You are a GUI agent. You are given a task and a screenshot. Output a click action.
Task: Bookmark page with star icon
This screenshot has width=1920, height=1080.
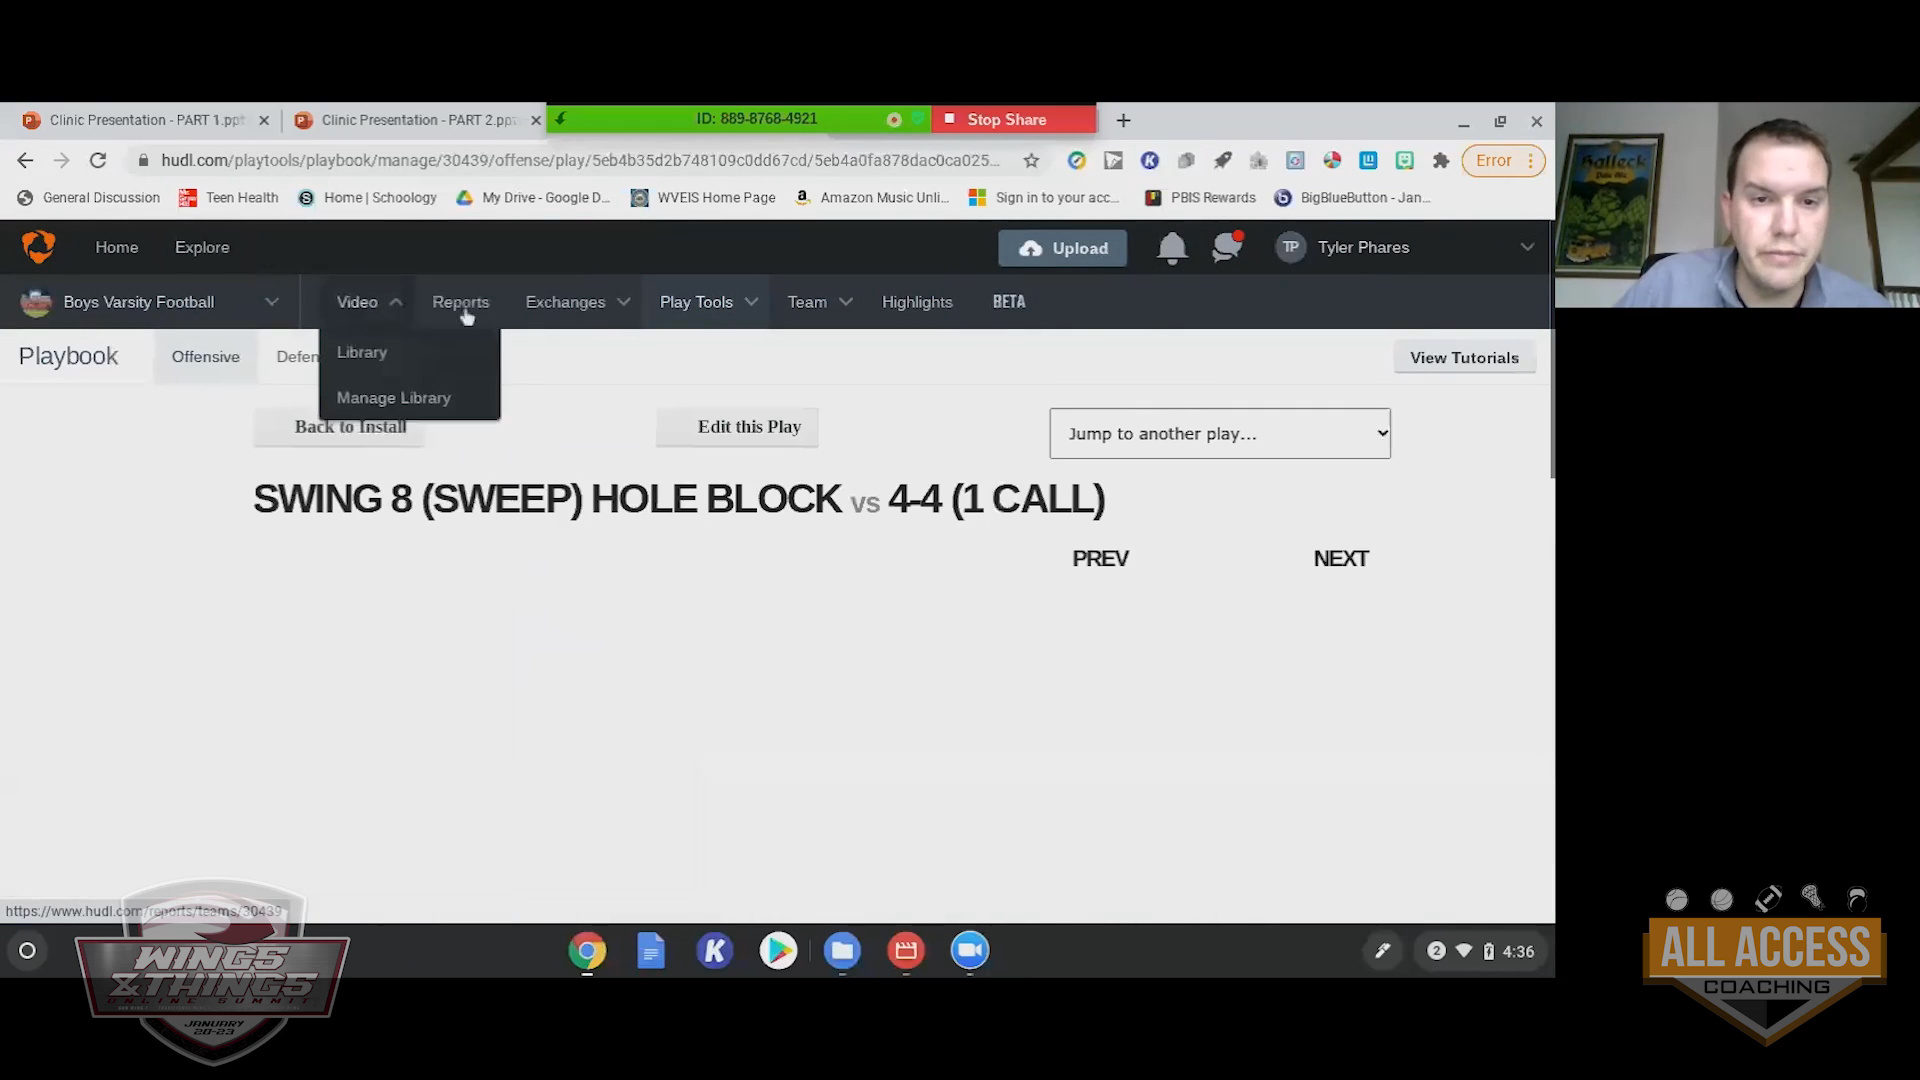click(1031, 161)
